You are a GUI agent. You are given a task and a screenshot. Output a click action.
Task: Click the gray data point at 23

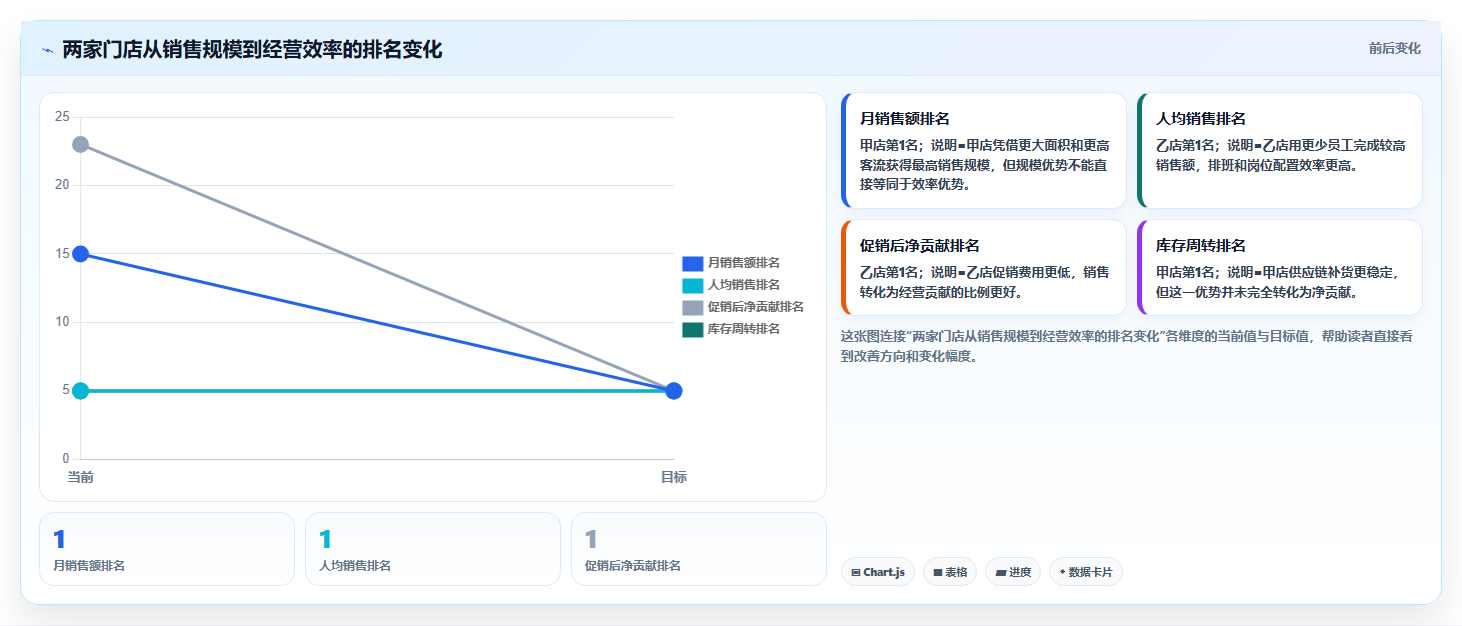tap(81, 145)
